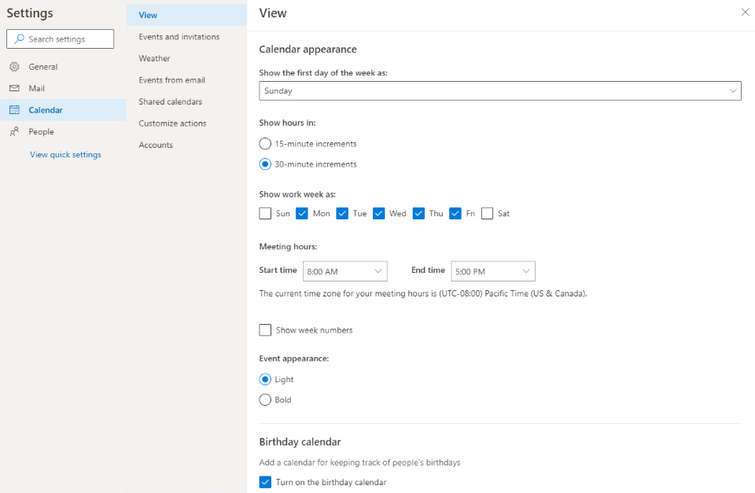Uncheck Wed in work week
Viewport: 755px width, 493px height.
(x=379, y=213)
